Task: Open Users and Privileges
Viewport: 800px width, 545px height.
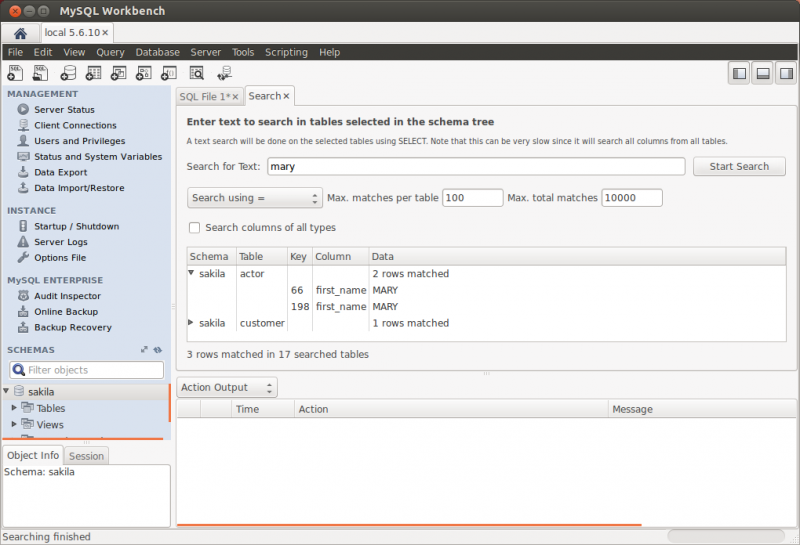Action: pyautogui.click(x=79, y=141)
